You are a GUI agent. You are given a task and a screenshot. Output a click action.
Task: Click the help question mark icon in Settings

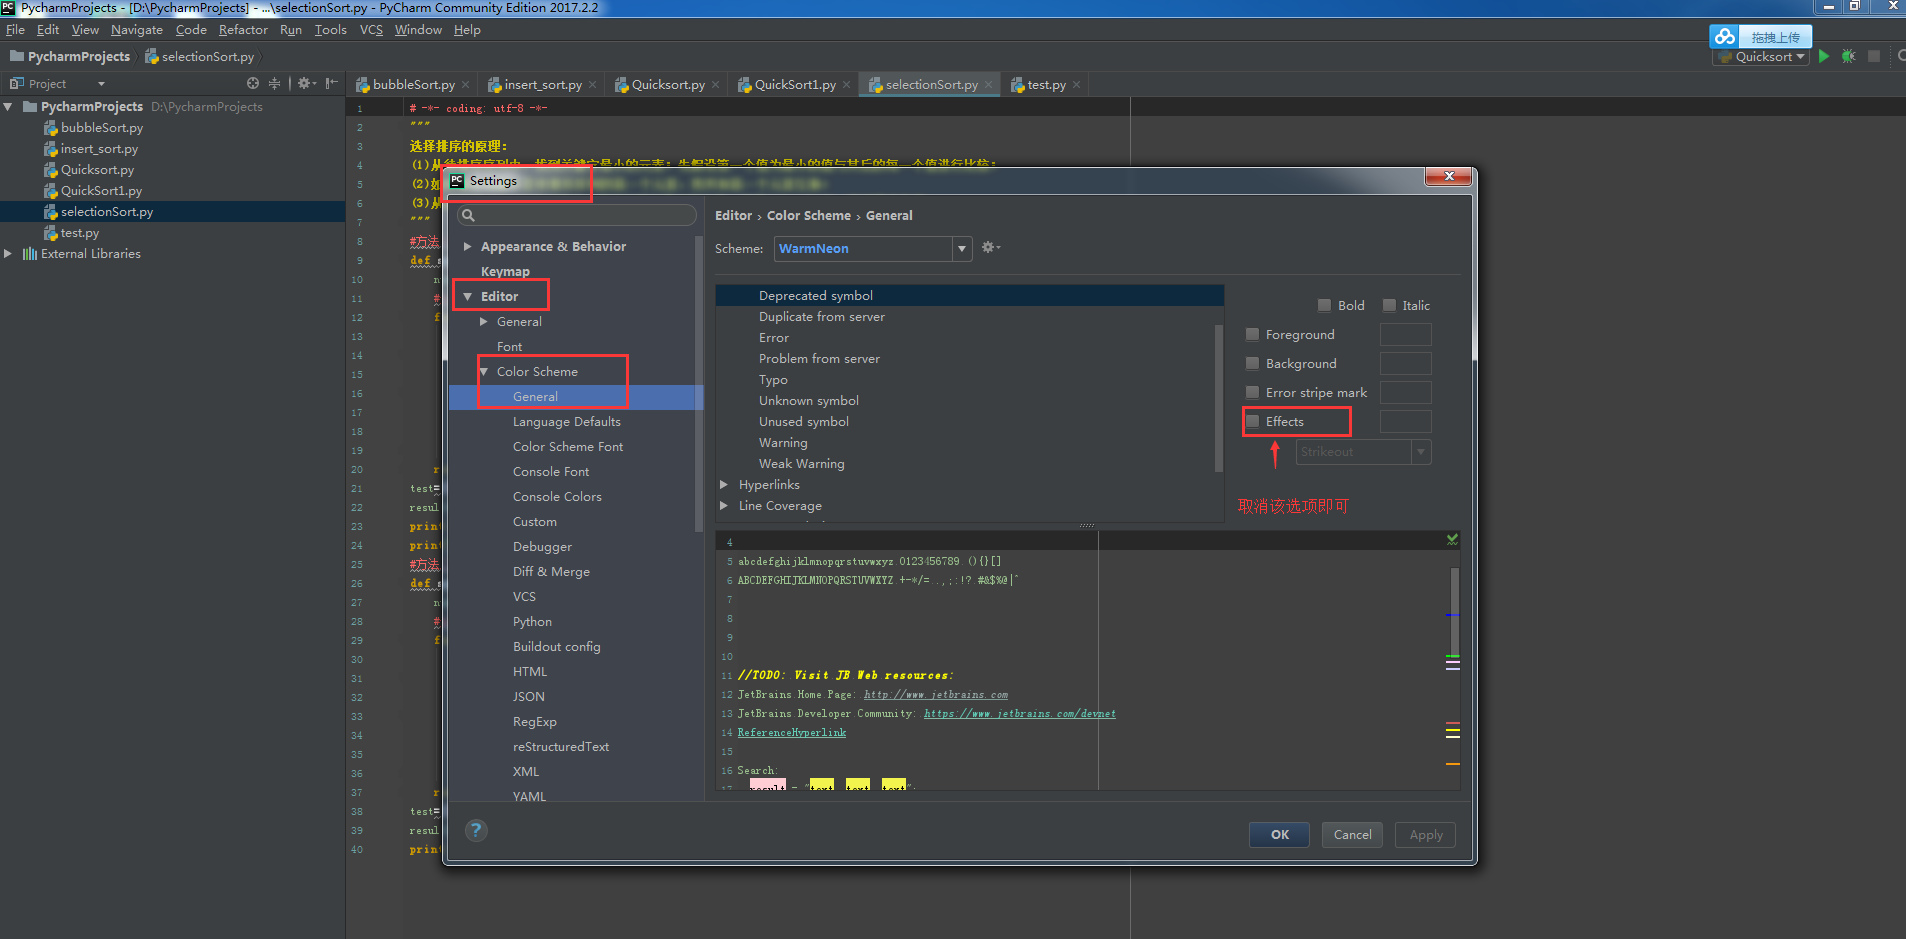click(476, 830)
